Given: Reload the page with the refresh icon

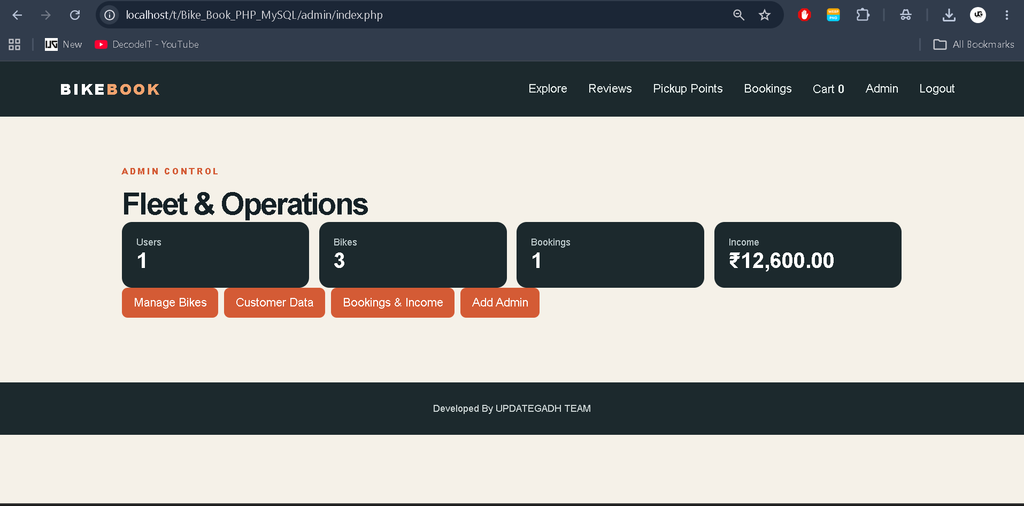Looking at the screenshot, I should coord(75,15).
